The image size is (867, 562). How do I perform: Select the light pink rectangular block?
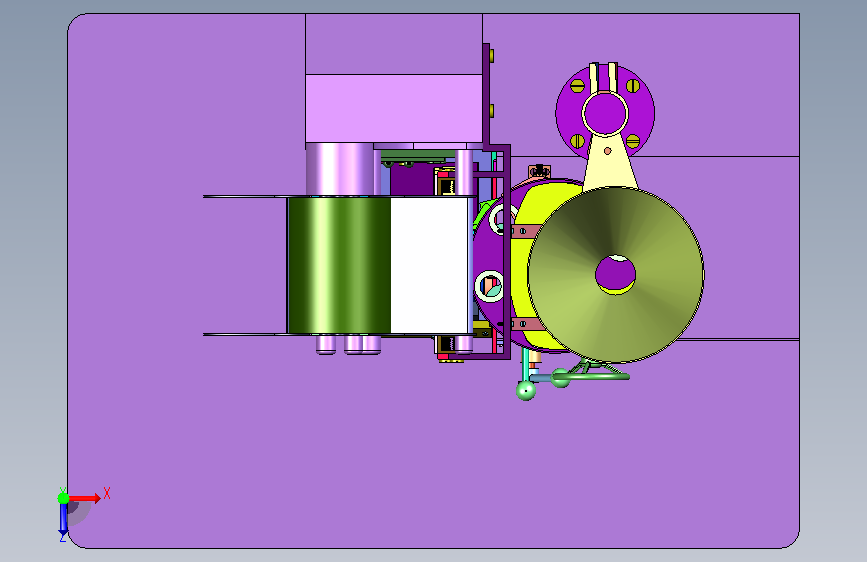[394, 108]
